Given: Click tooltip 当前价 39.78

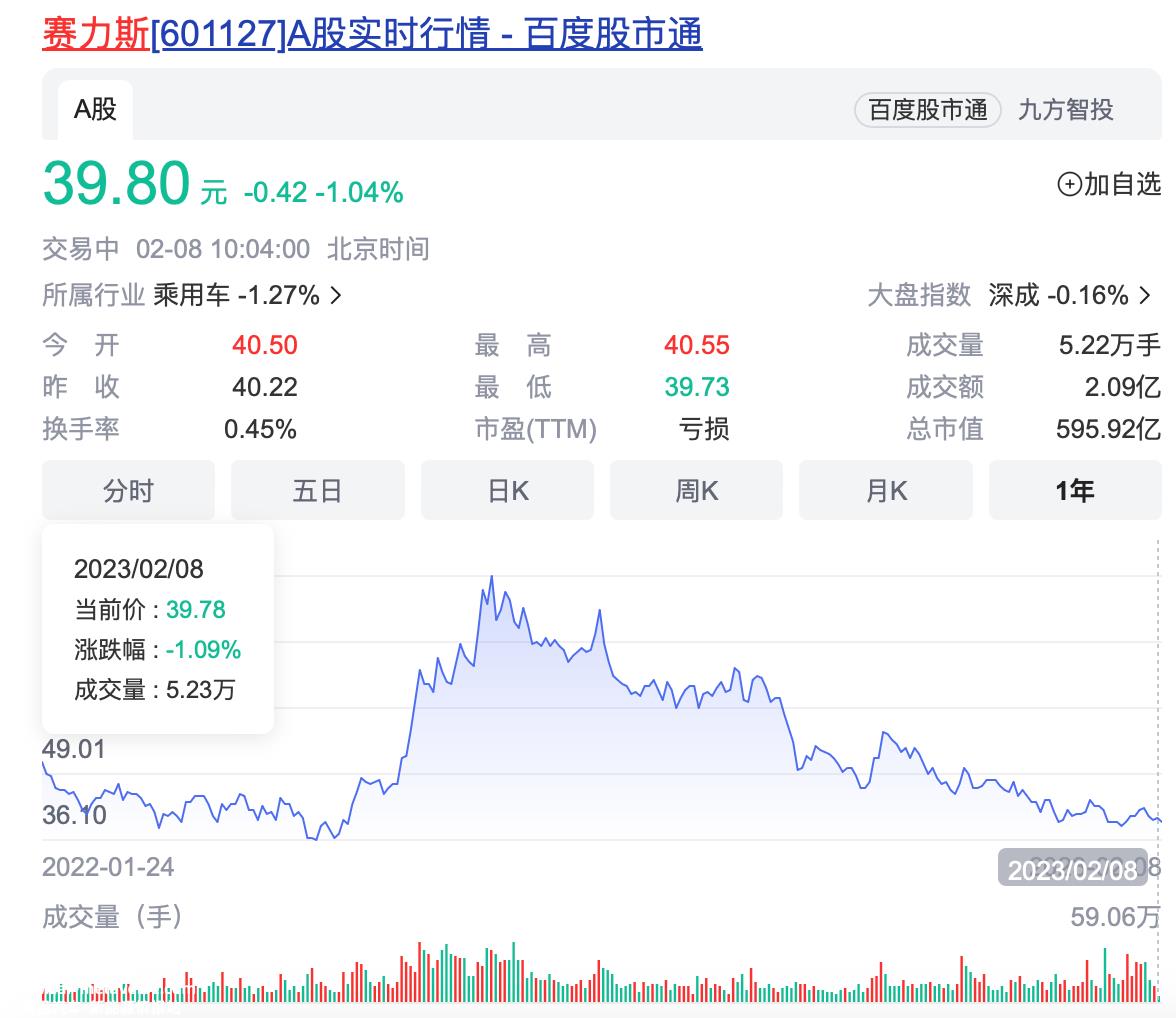Looking at the screenshot, I should [150, 609].
